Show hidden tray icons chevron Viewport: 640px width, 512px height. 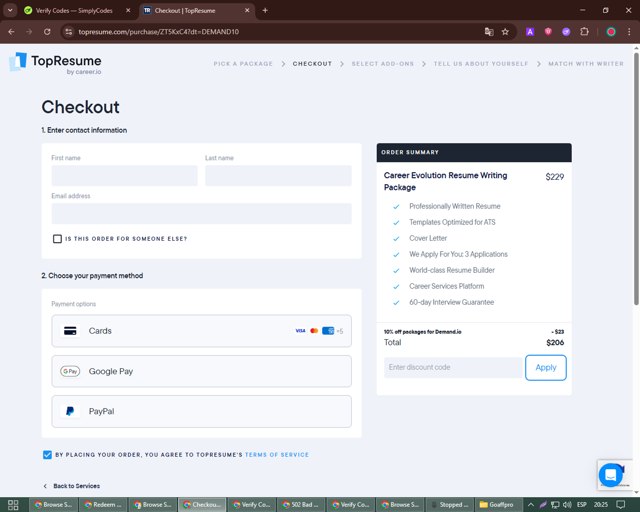pos(531,505)
